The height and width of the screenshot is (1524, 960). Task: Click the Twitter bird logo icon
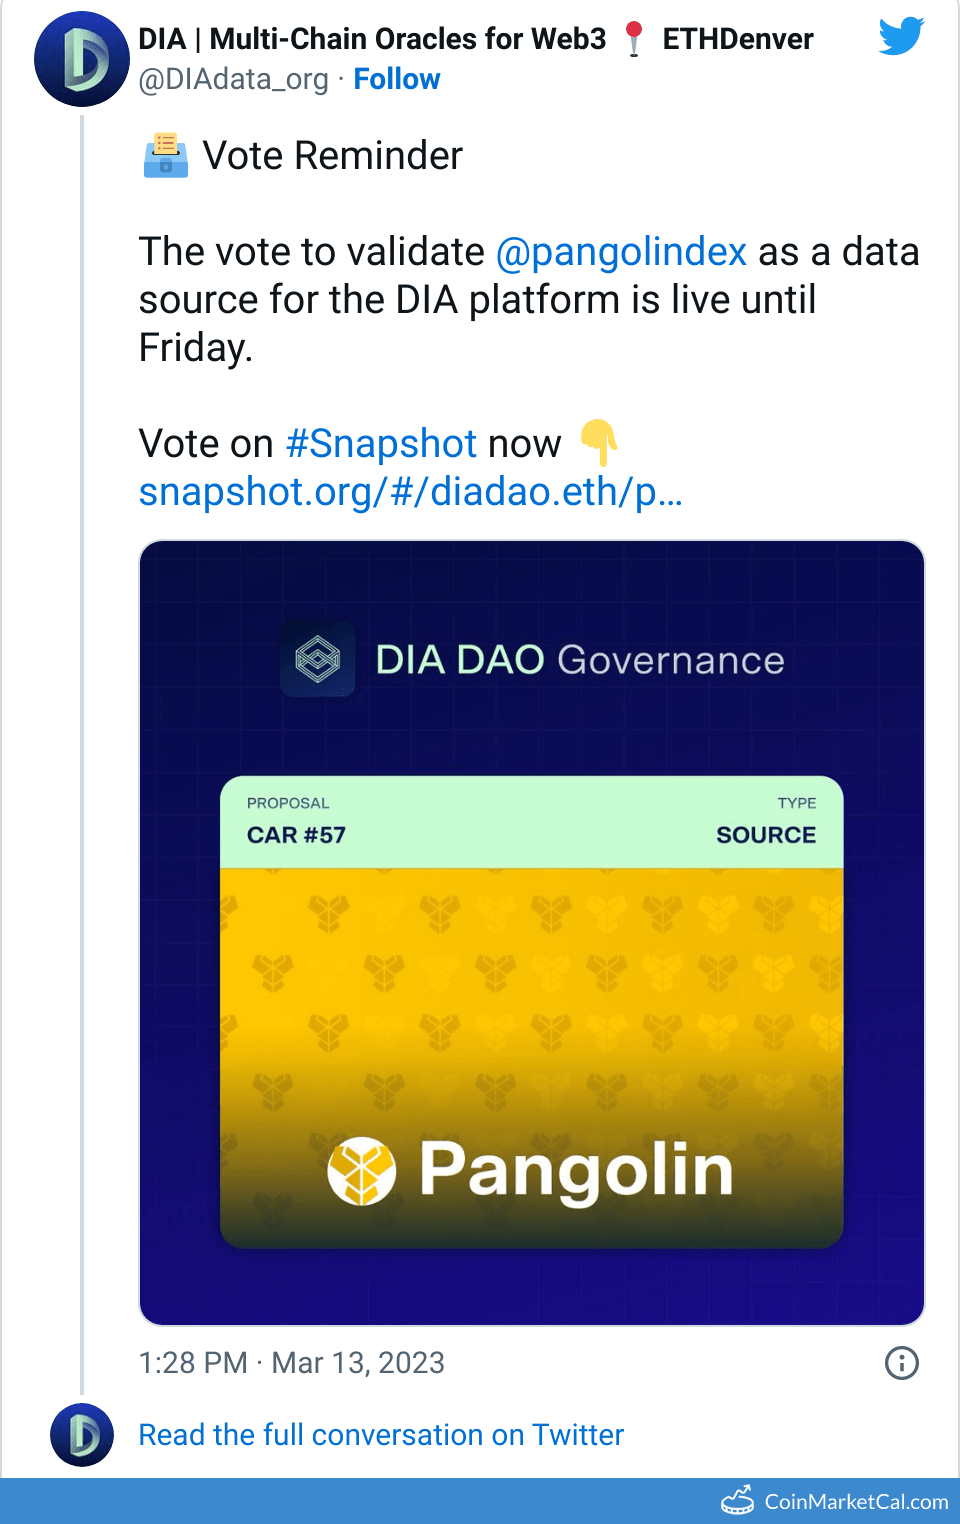click(901, 37)
